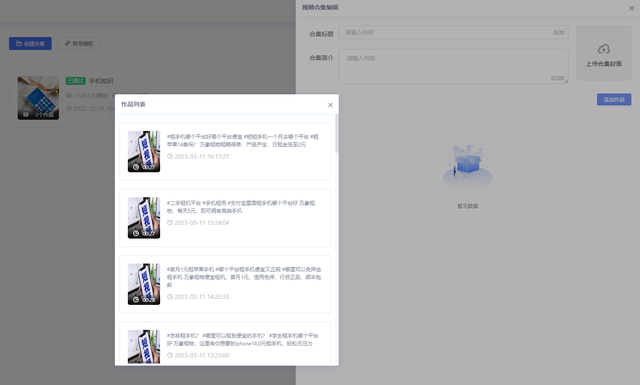The width and height of the screenshot is (640, 385).
Task: Click the 手机知识 collection title
Action: point(101,81)
